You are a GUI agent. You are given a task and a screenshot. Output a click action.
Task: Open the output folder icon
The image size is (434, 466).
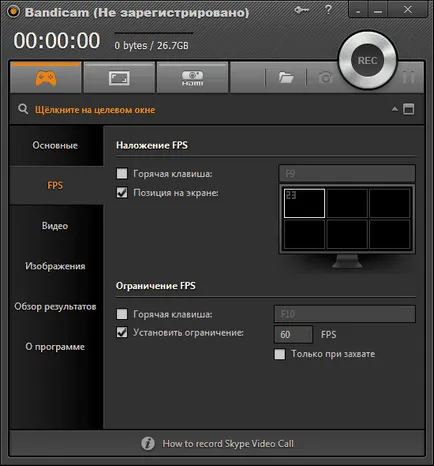(x=286, y=78)
